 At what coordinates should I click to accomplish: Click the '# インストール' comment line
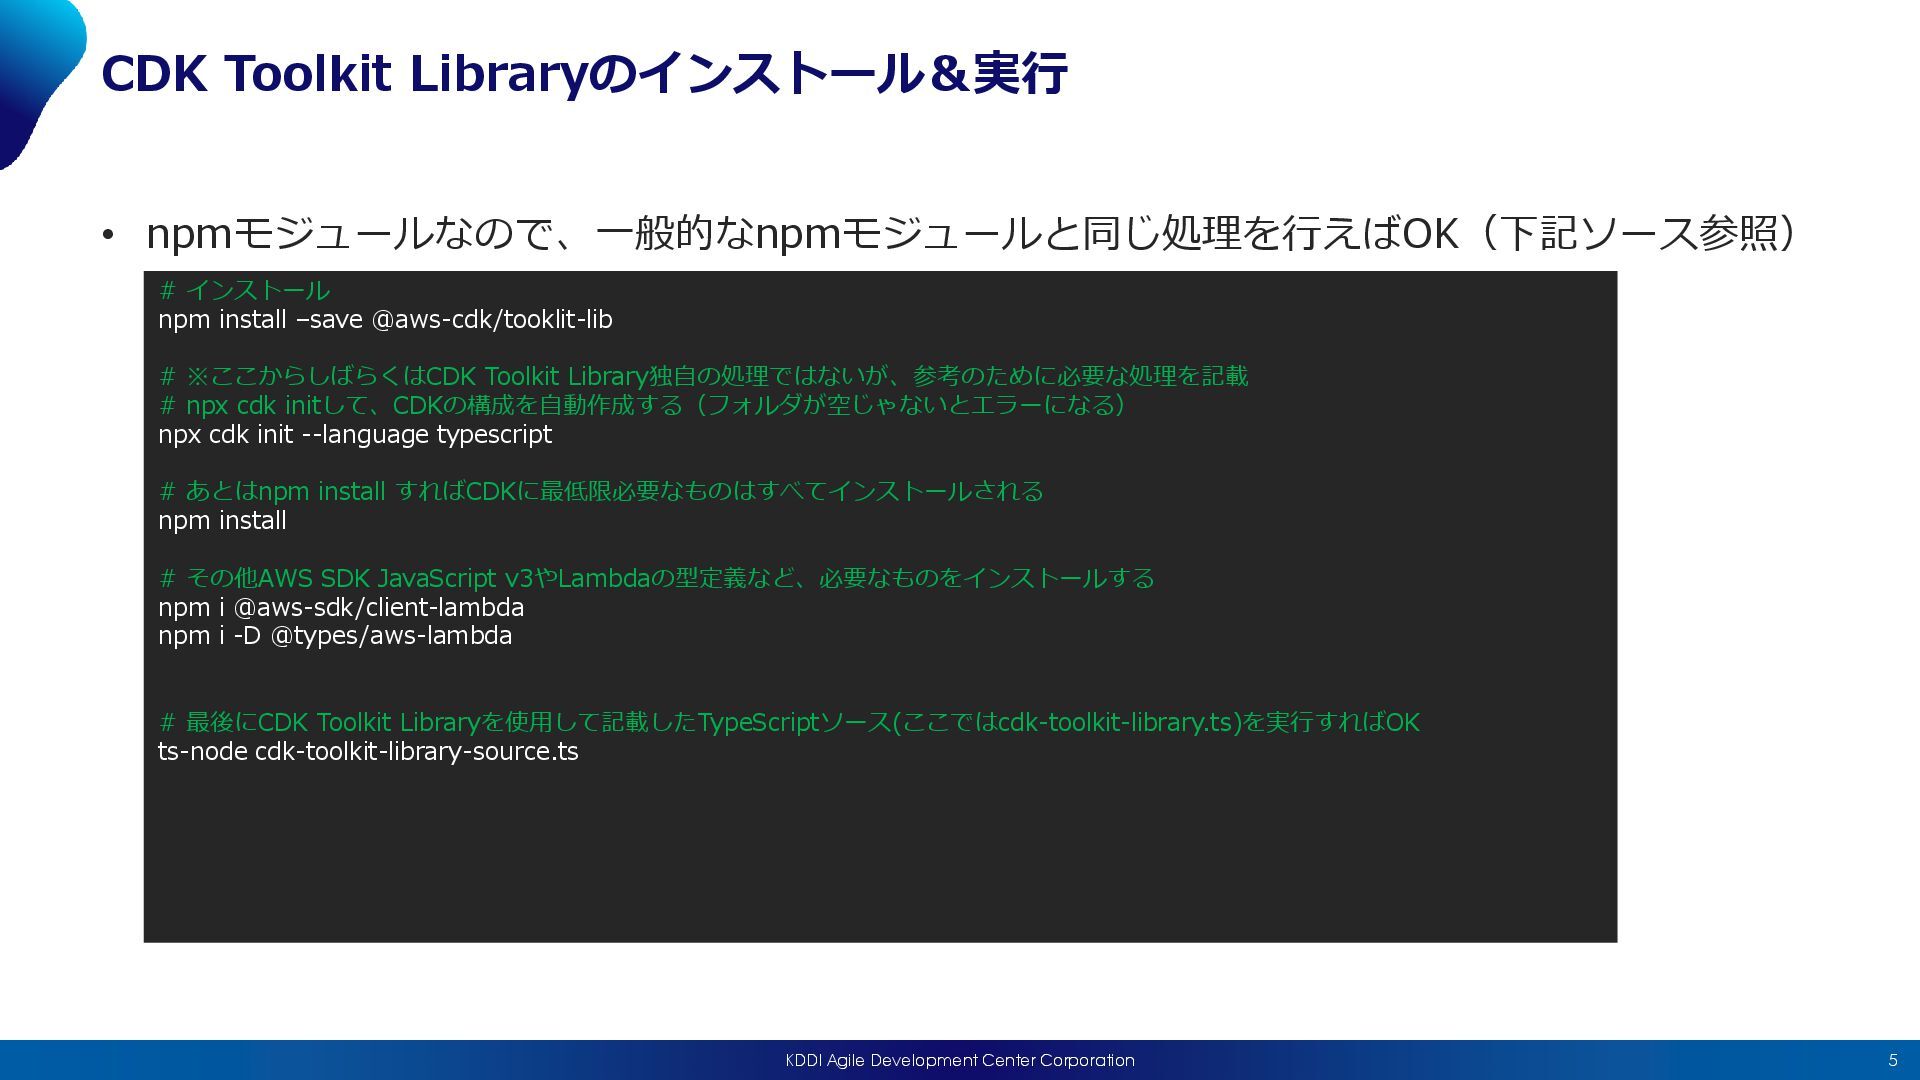244,290
